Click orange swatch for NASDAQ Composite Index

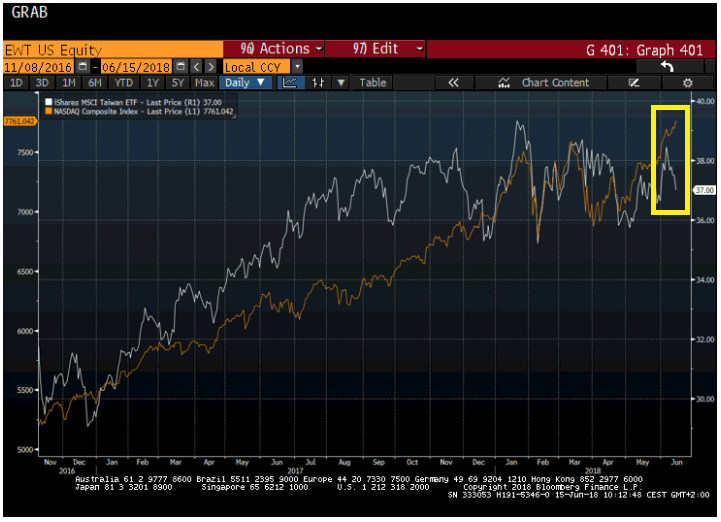pyautogui.click(x=48, y=111)
